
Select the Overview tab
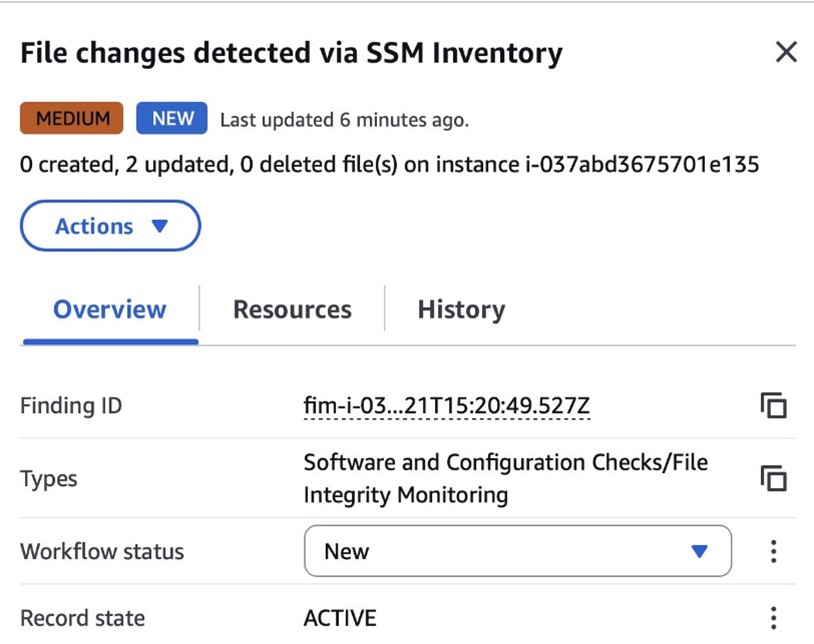click(x=108, y=309)
